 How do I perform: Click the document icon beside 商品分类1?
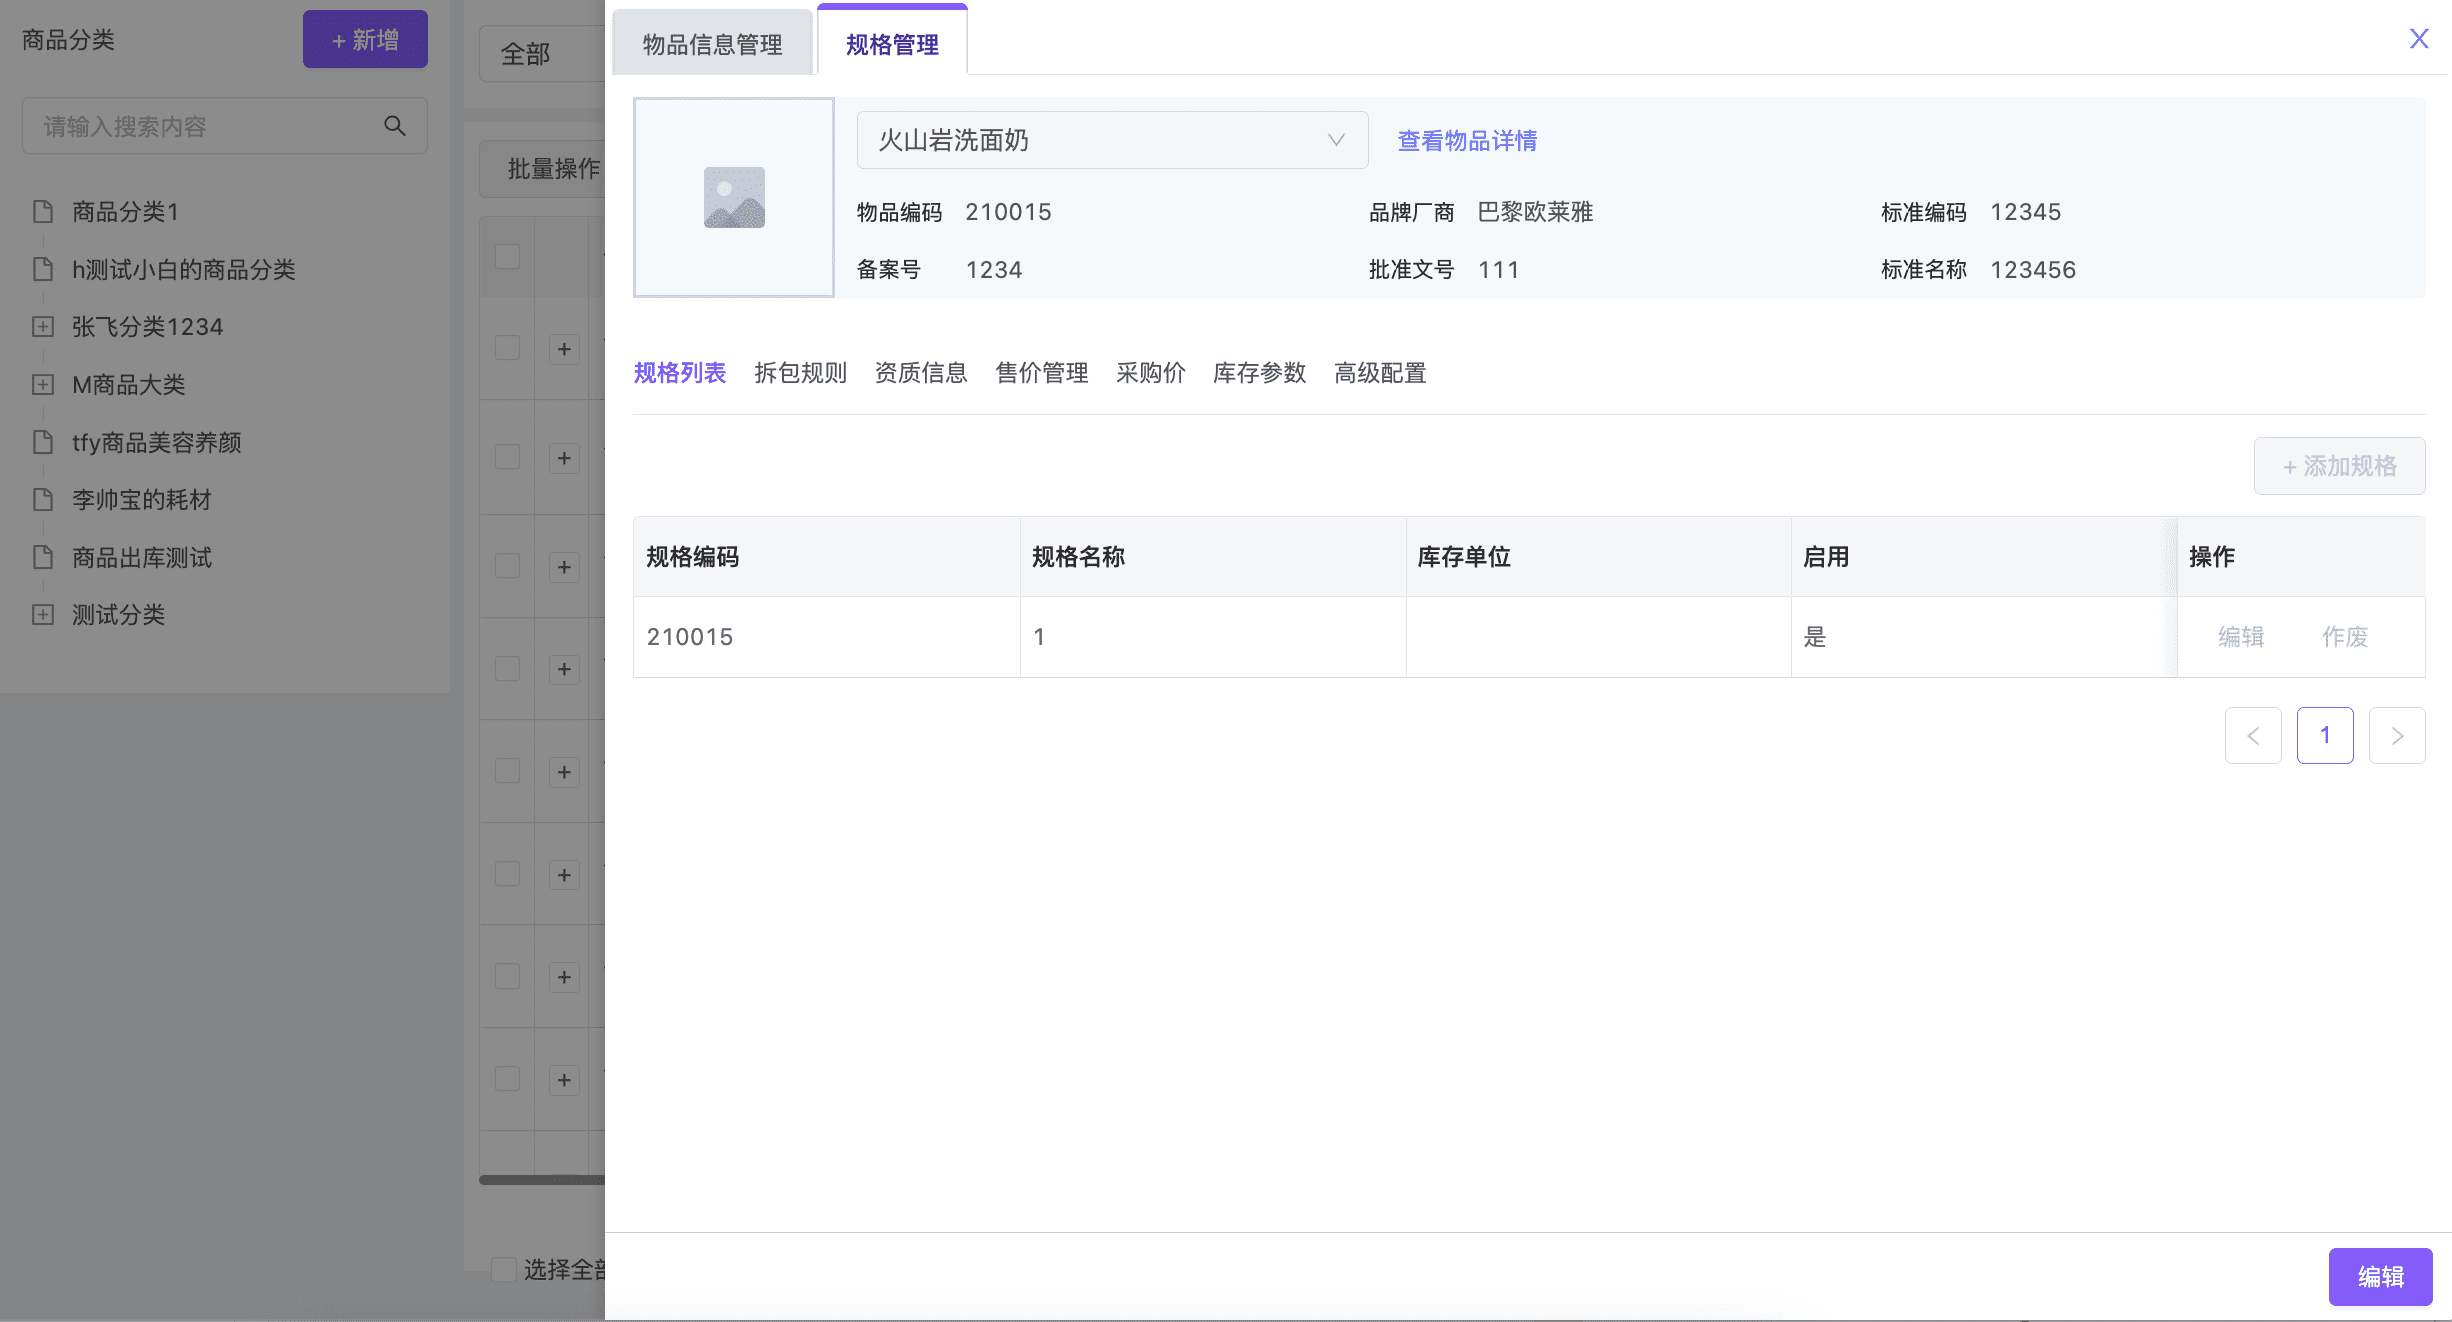pyautogui.click(x=43, y=212)
